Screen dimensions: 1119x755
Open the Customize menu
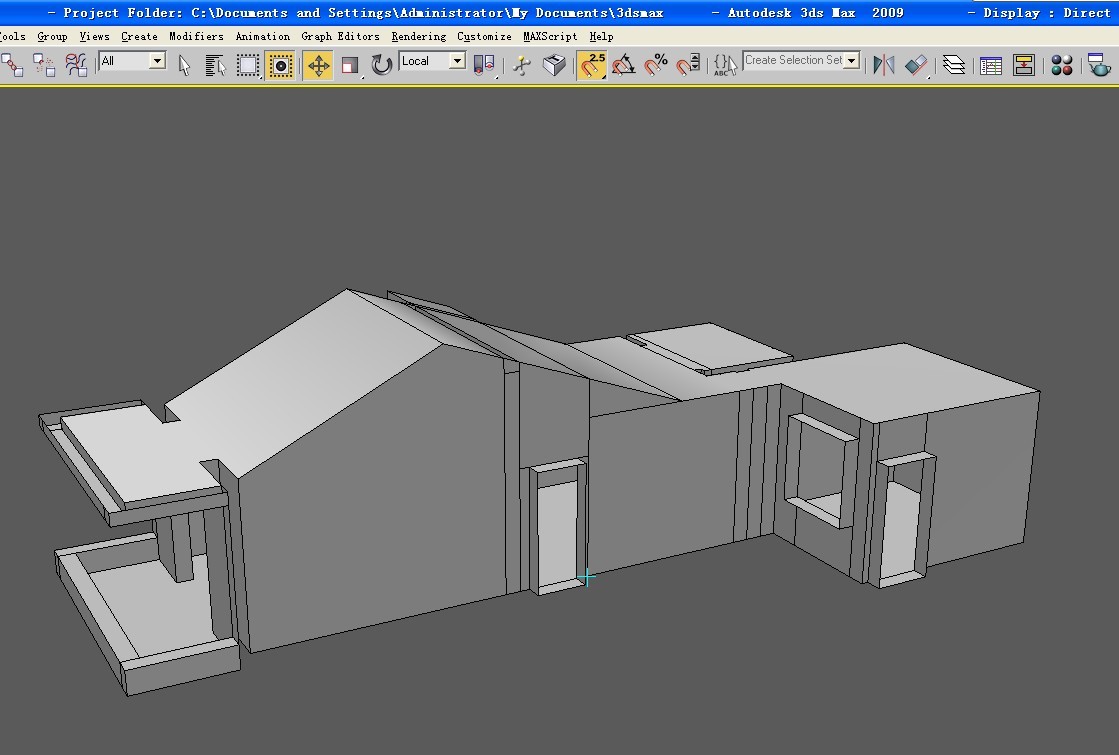click(x=484, y=36)
